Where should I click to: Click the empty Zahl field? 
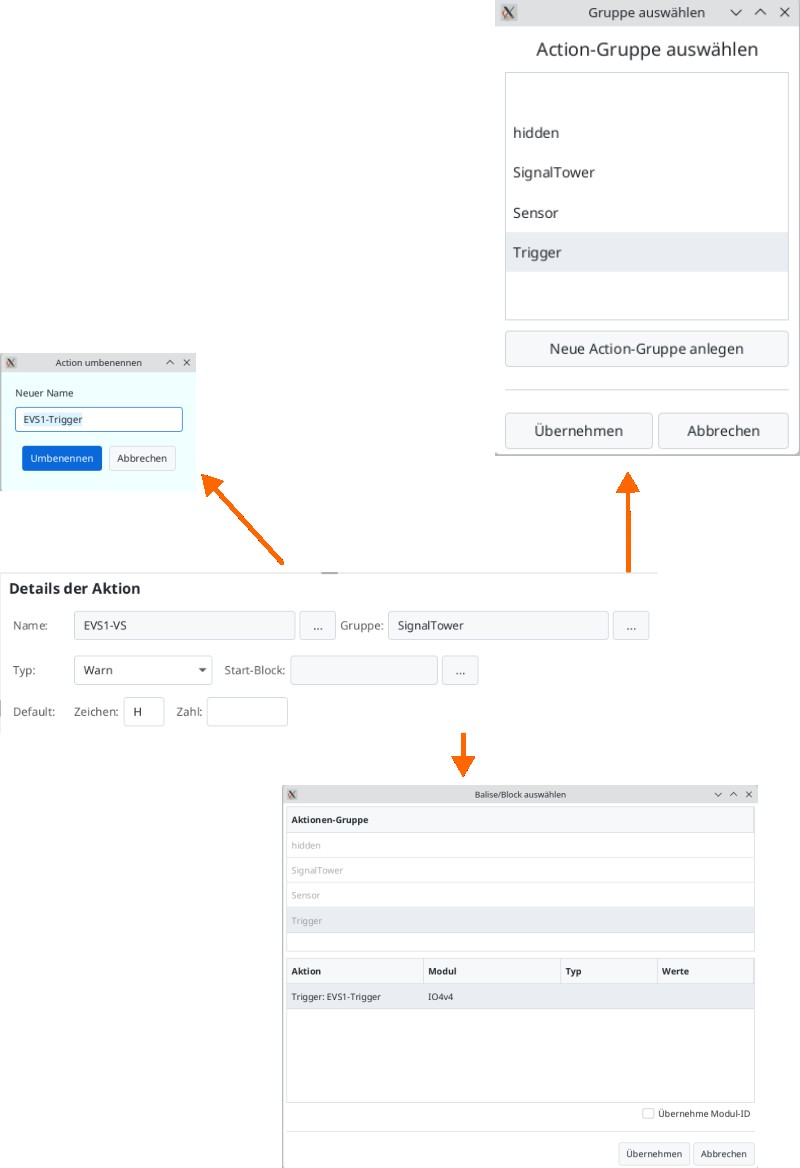[247, 712]
